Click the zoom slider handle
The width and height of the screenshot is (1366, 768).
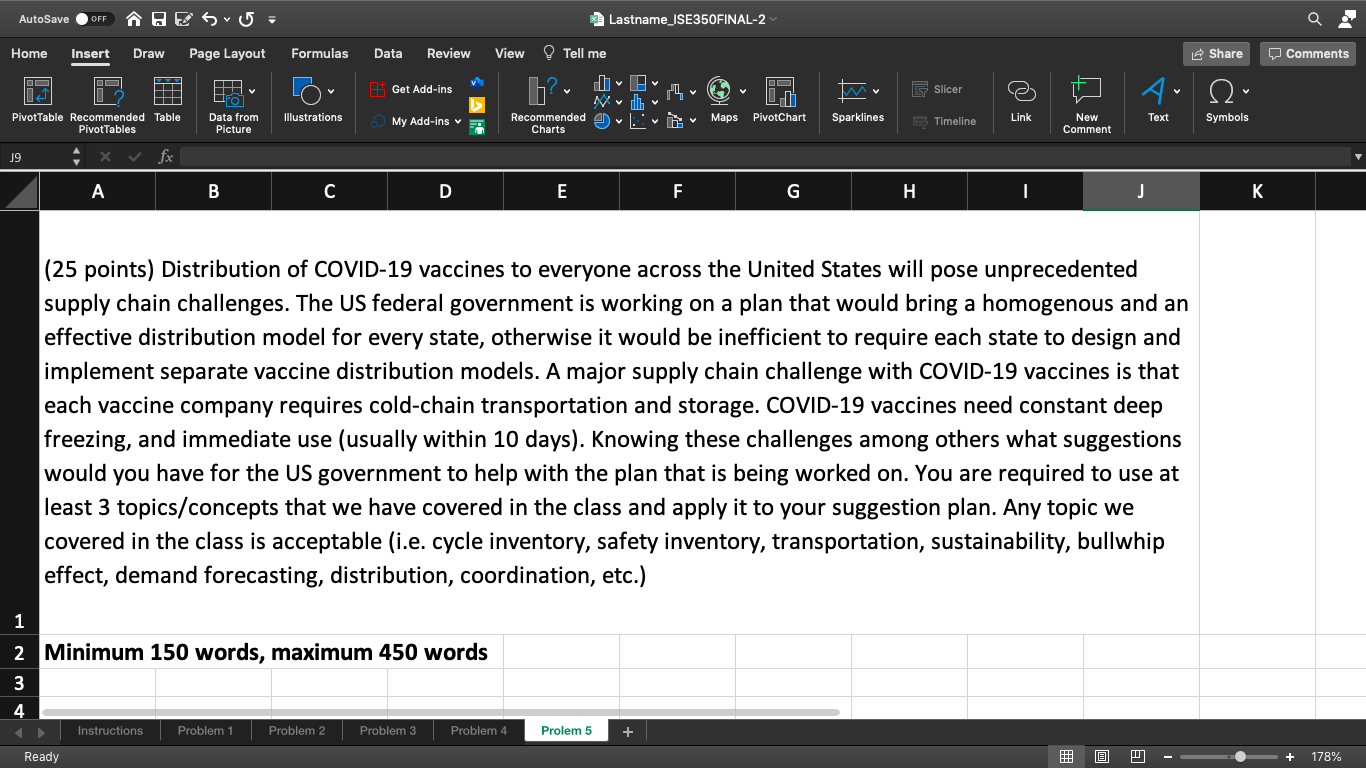click(x=1240, y=757)
